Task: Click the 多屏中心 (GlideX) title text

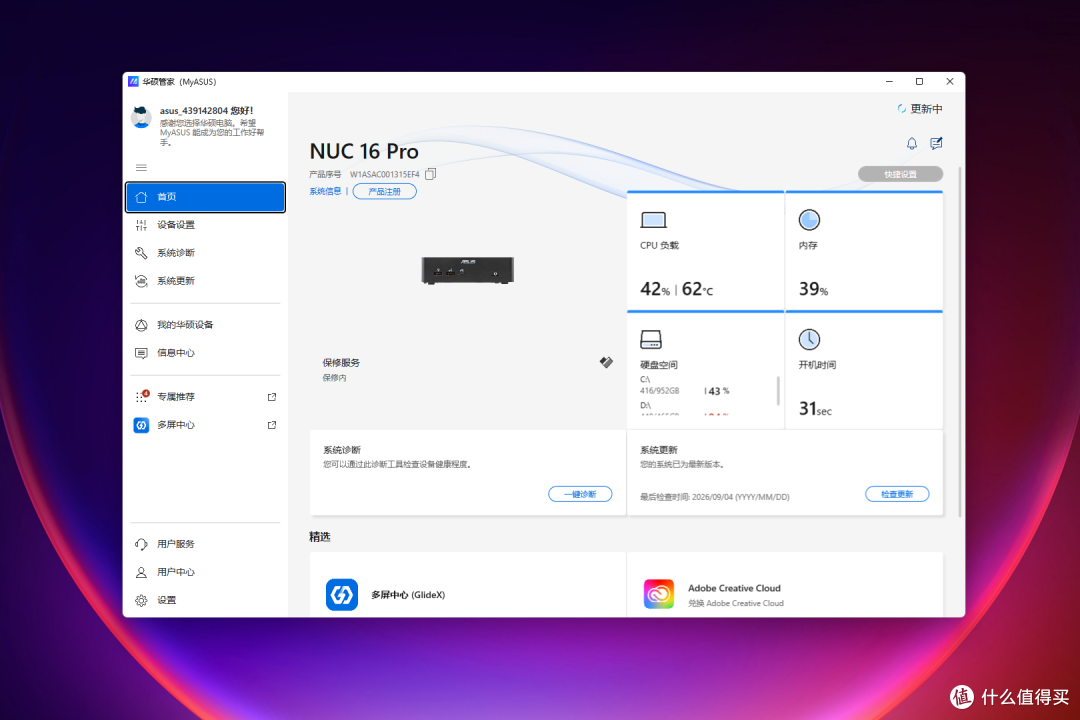Action: [x=408, y=595]
